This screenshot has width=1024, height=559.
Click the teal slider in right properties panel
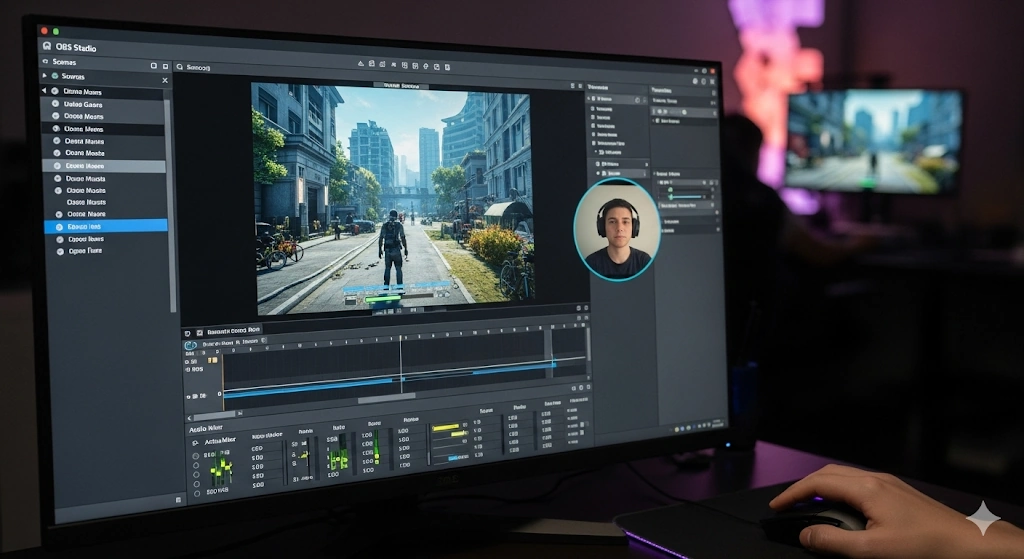pos(684,197)
